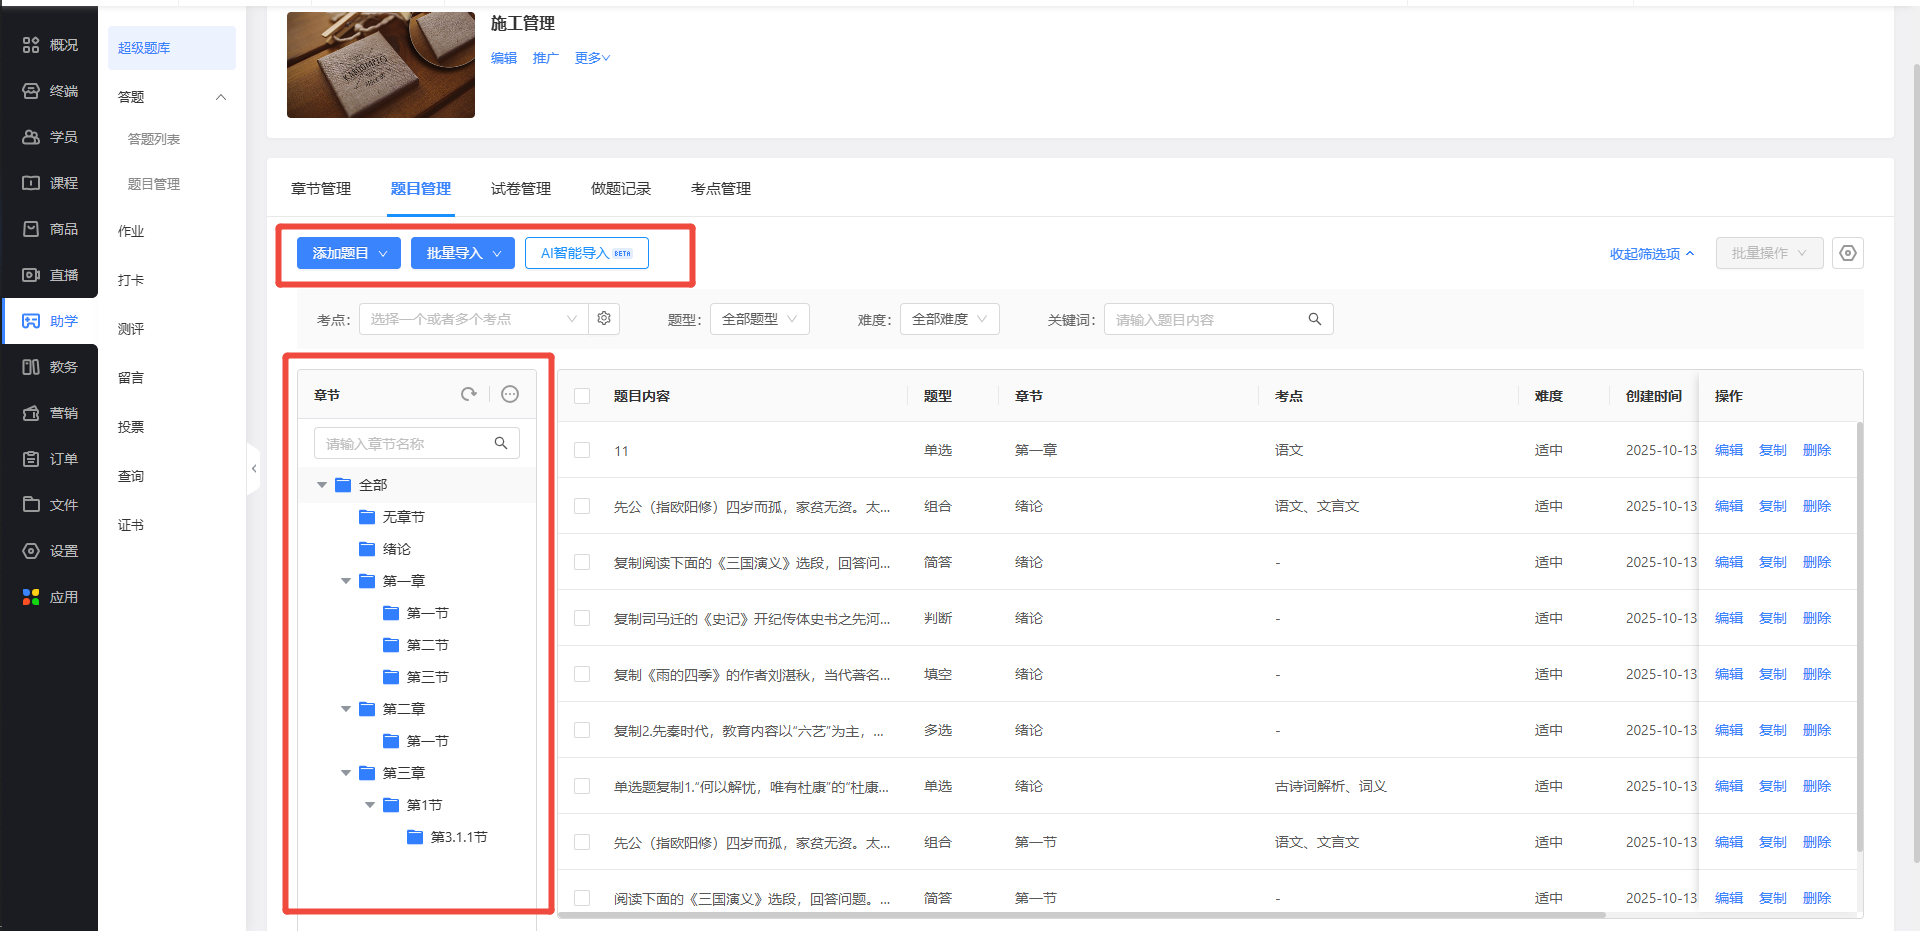The height and width of the screenshot is (931, 1920).
Task: Open the 全部难度 difficulty dropdown
Action: tap(949, 319)
